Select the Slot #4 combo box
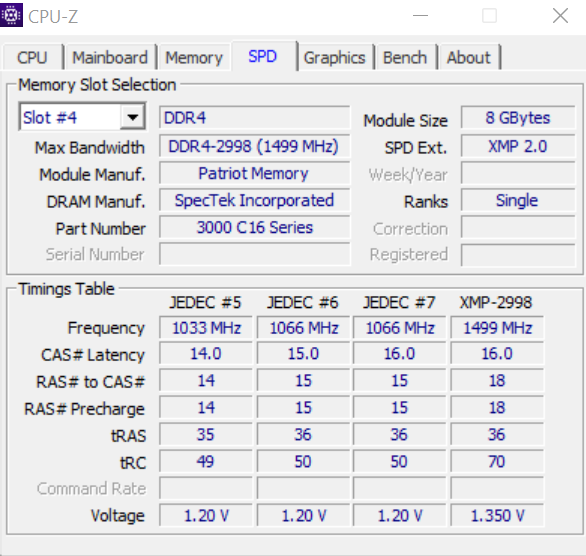 pyautogui.click(x=82, y=117)
